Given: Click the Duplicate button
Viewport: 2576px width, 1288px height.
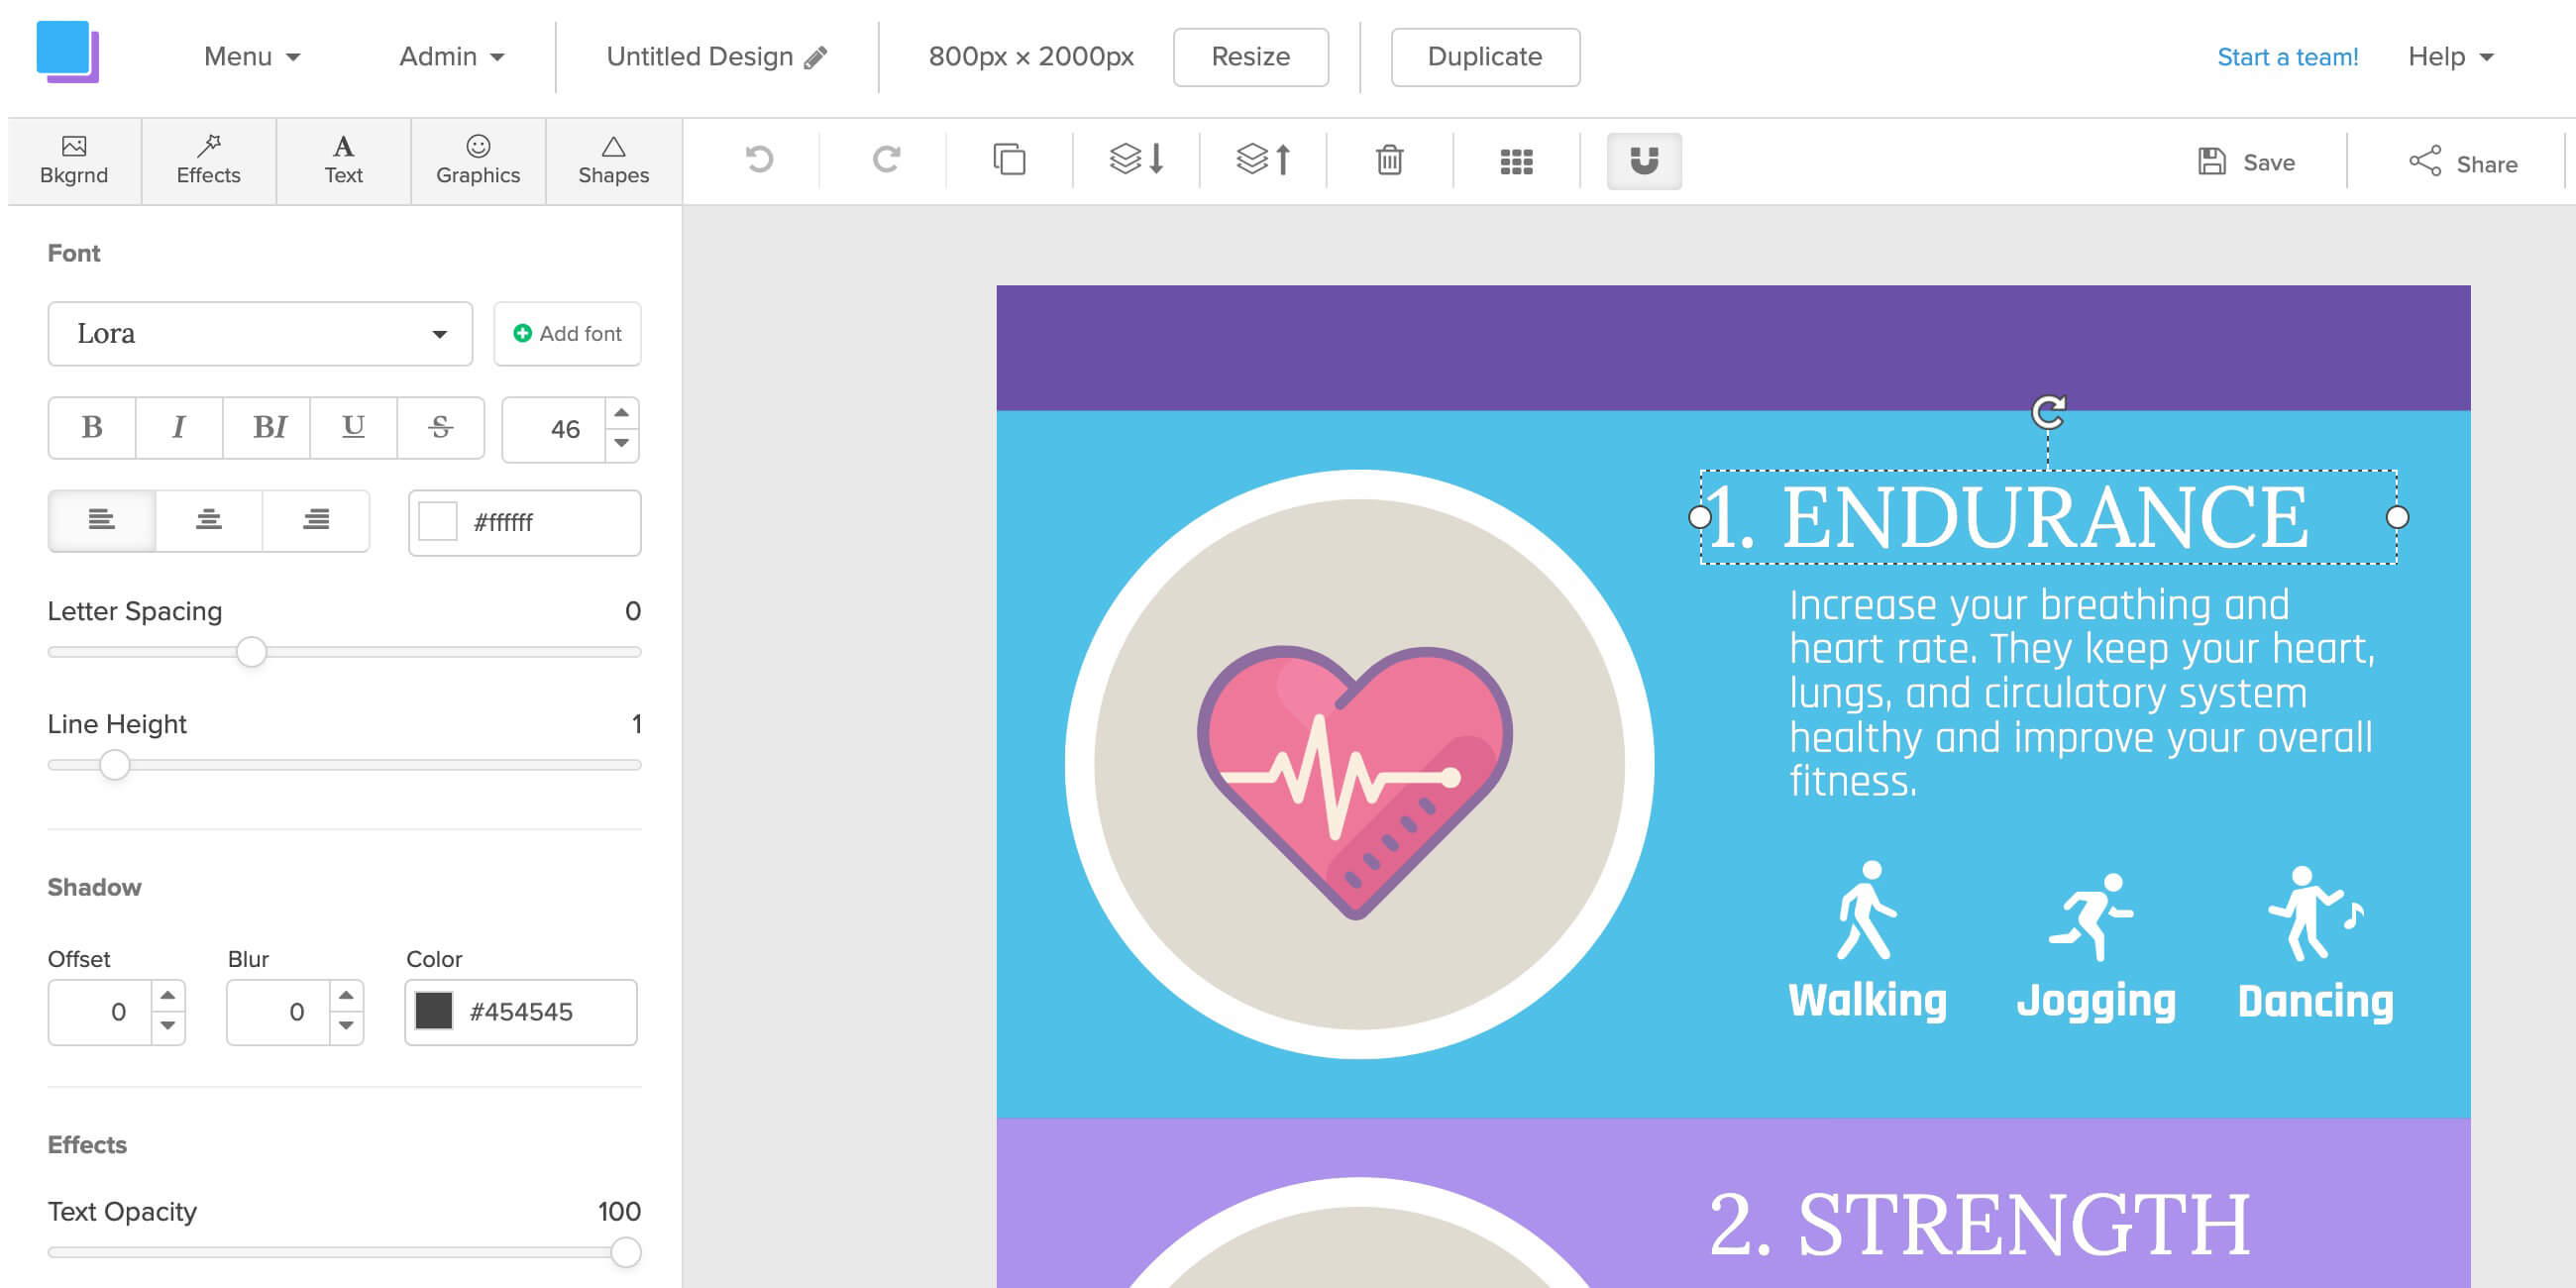Looking at the screenshot, I should [x=1485, y=57].
